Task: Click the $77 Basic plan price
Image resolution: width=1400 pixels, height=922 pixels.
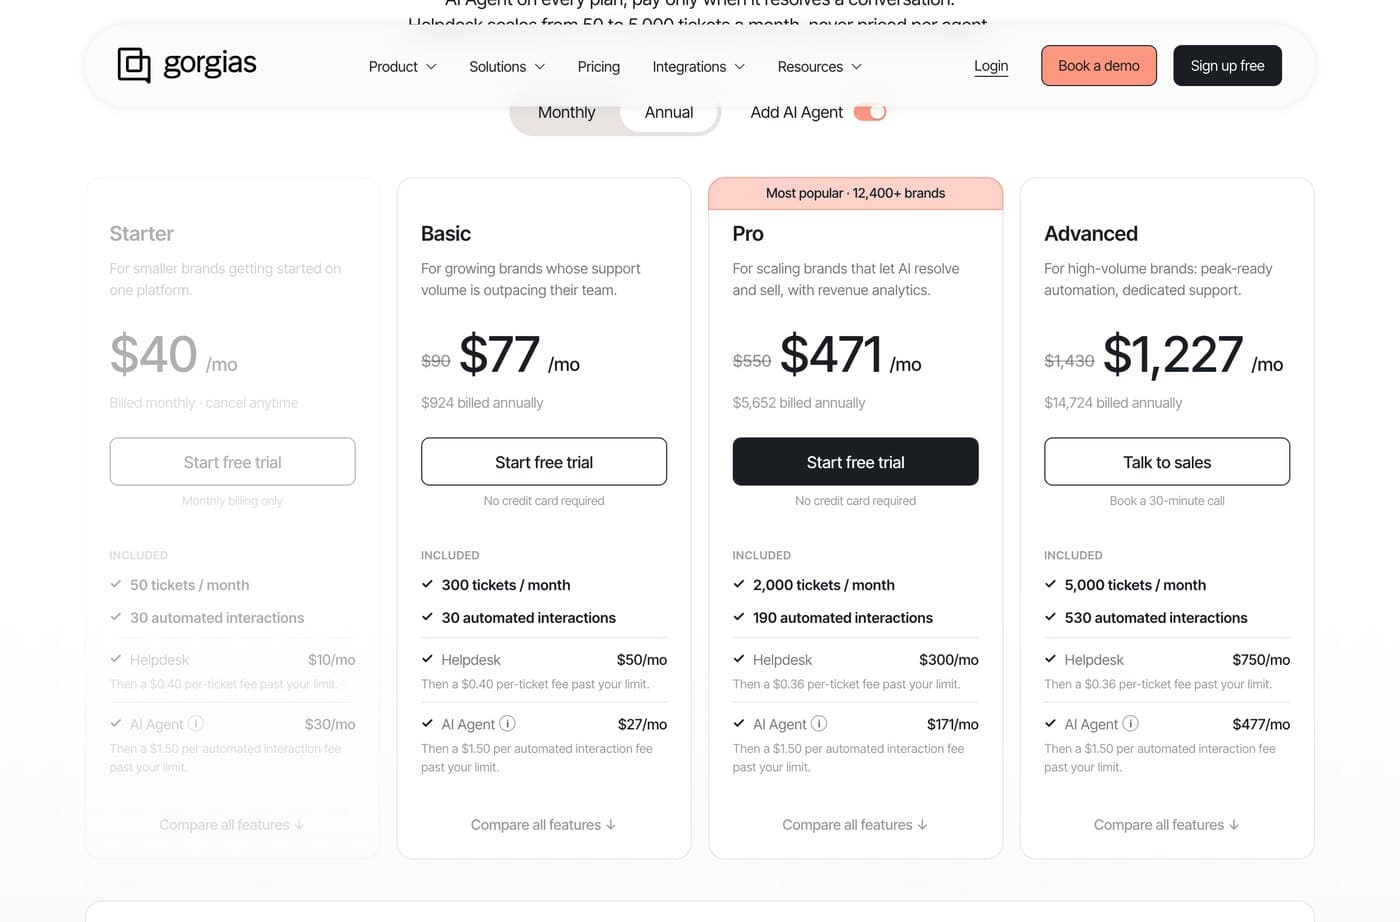Action: (x=499, y=354)
